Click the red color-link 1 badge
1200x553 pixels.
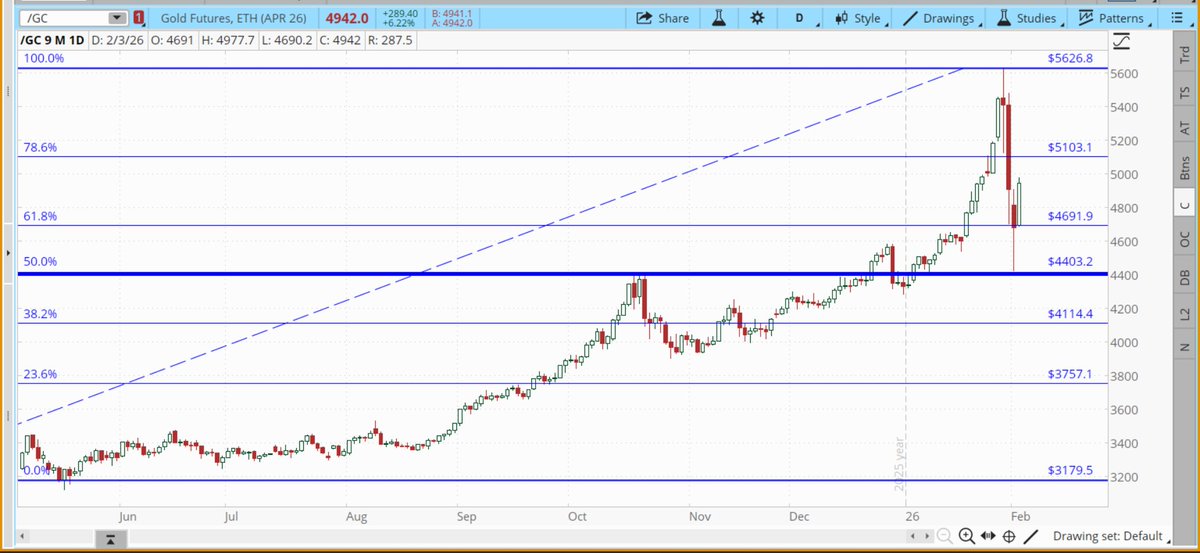[x=138, y=18]
